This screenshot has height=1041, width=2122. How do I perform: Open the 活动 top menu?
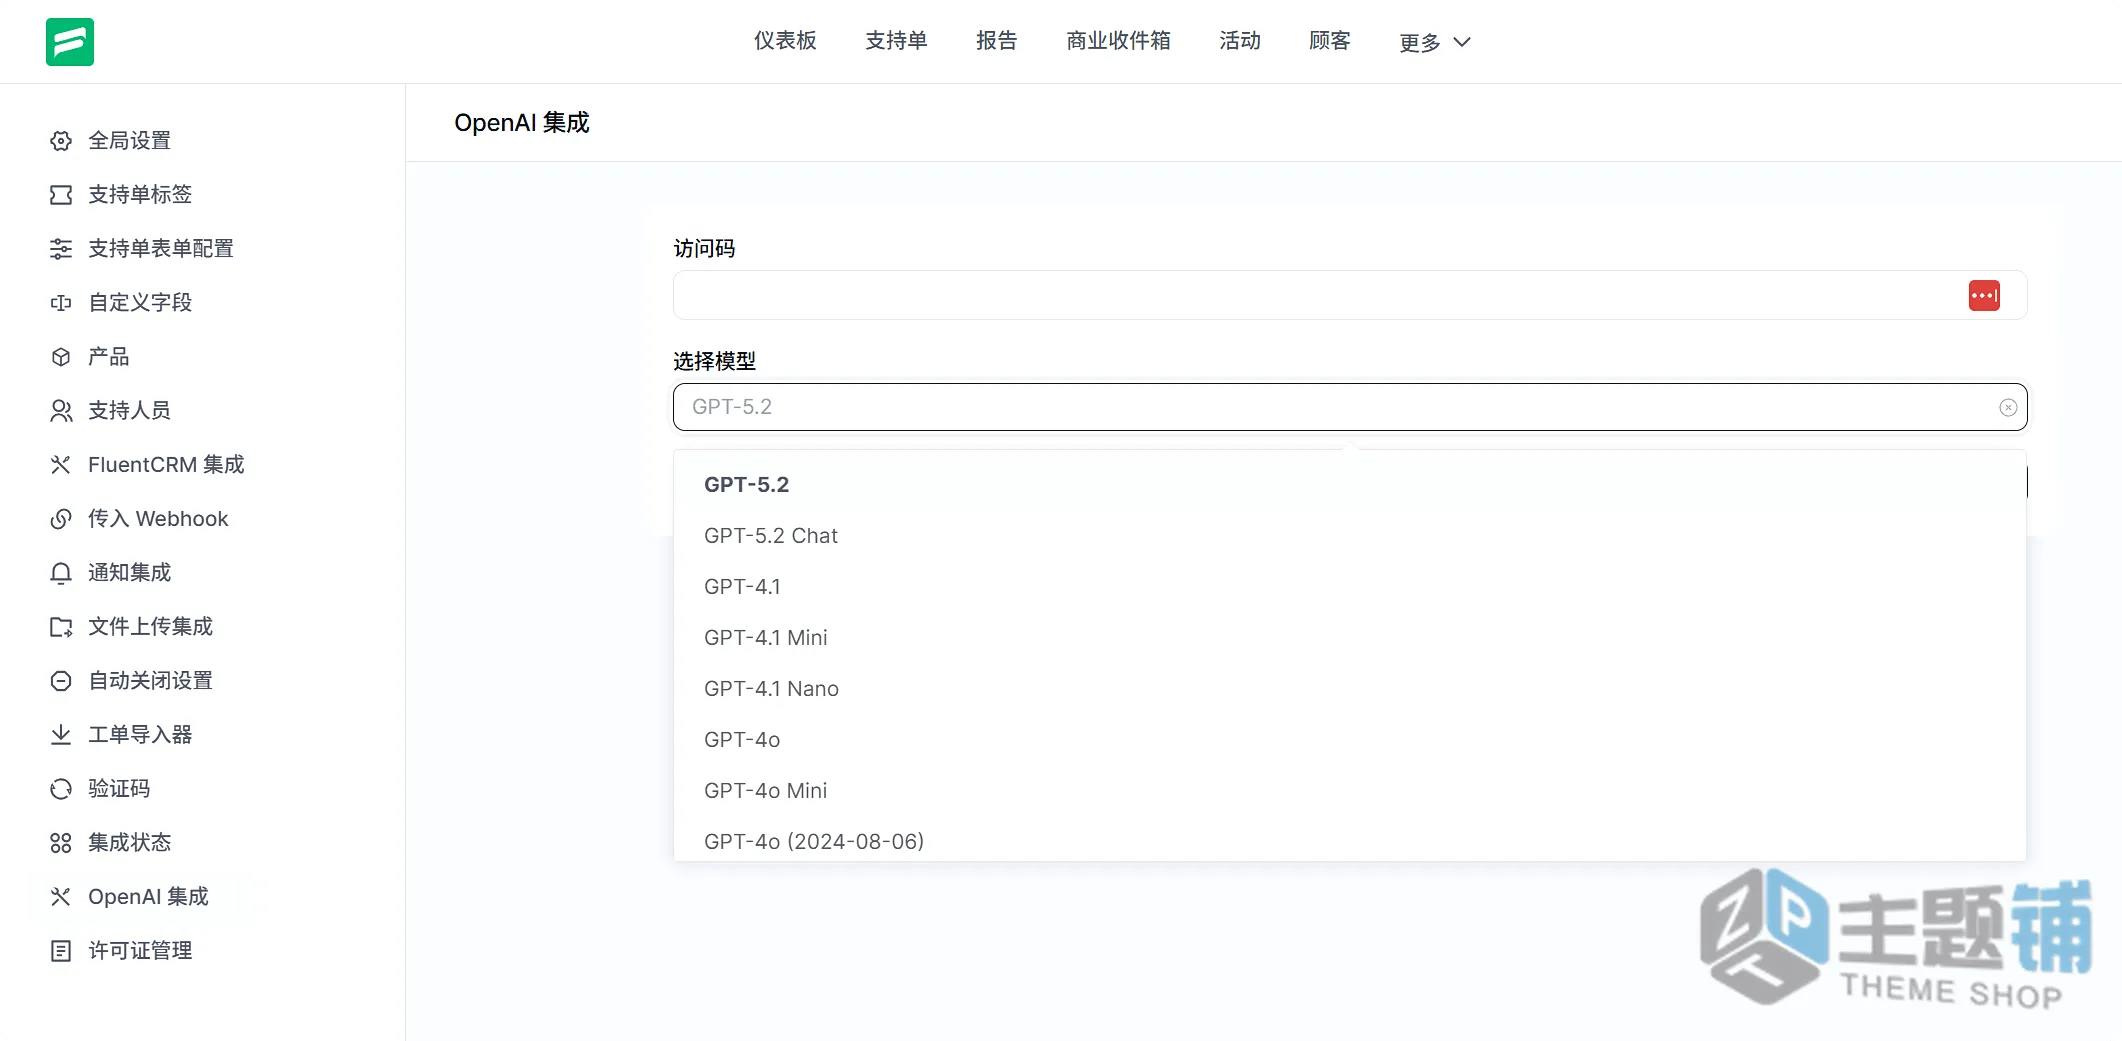1240,41
